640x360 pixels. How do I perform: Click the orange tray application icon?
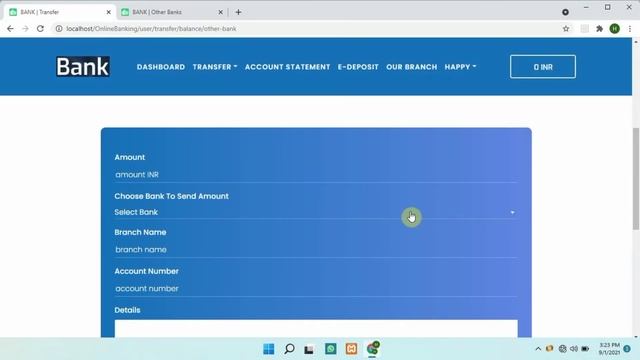(x=549, y=348)
